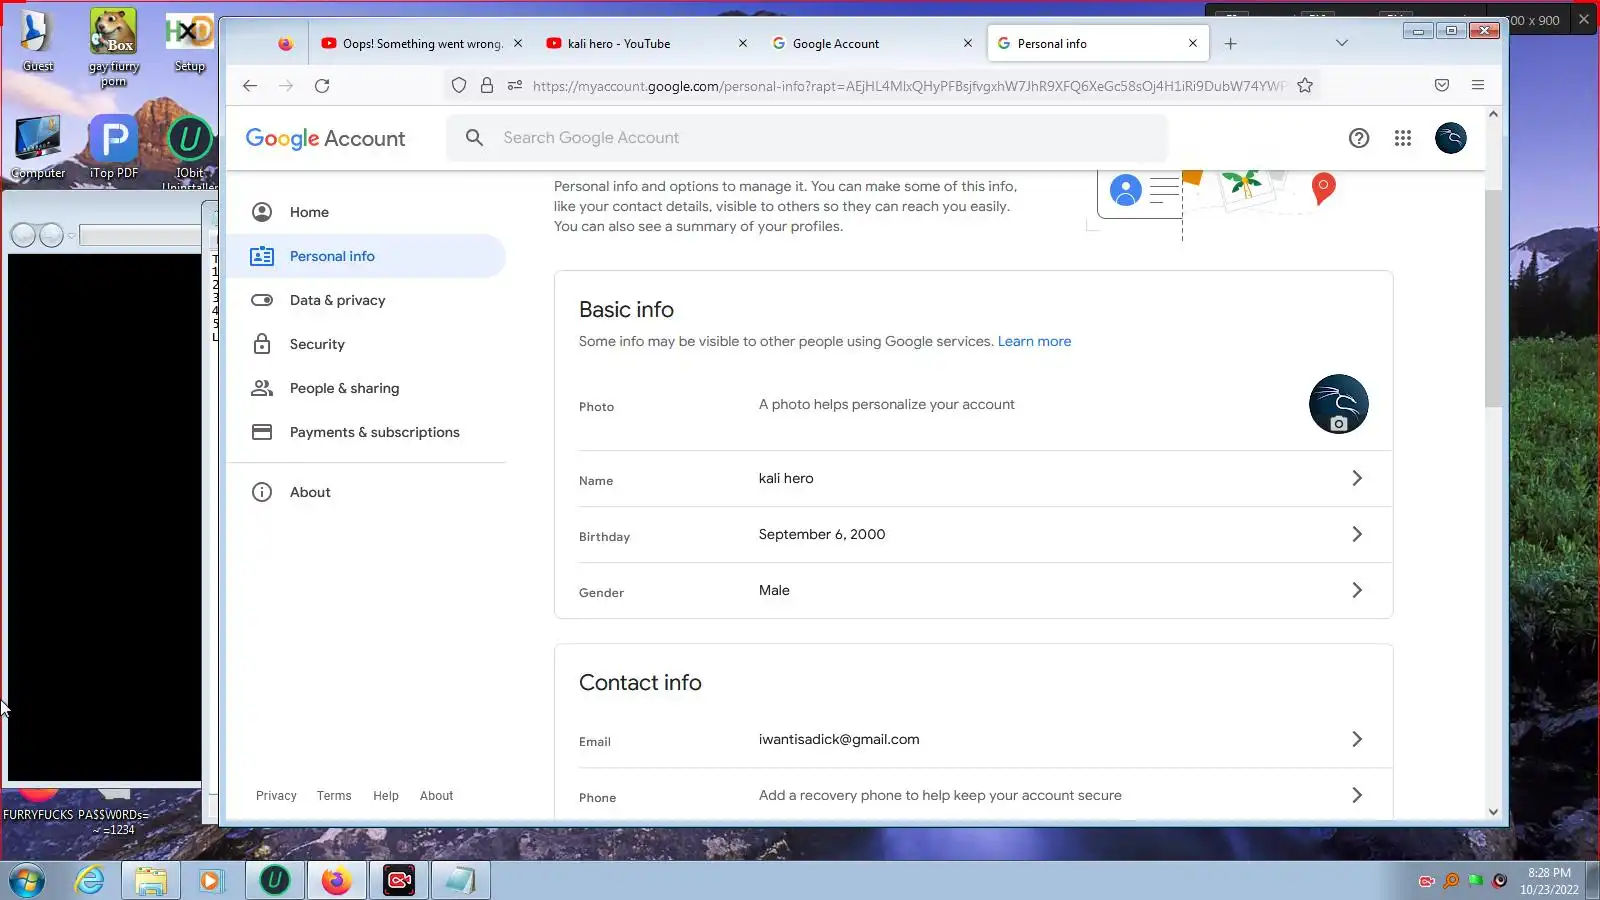Click the pinned Firefox tab
1600x900 pixels.
pyautogui.click(x=285, y=44)
